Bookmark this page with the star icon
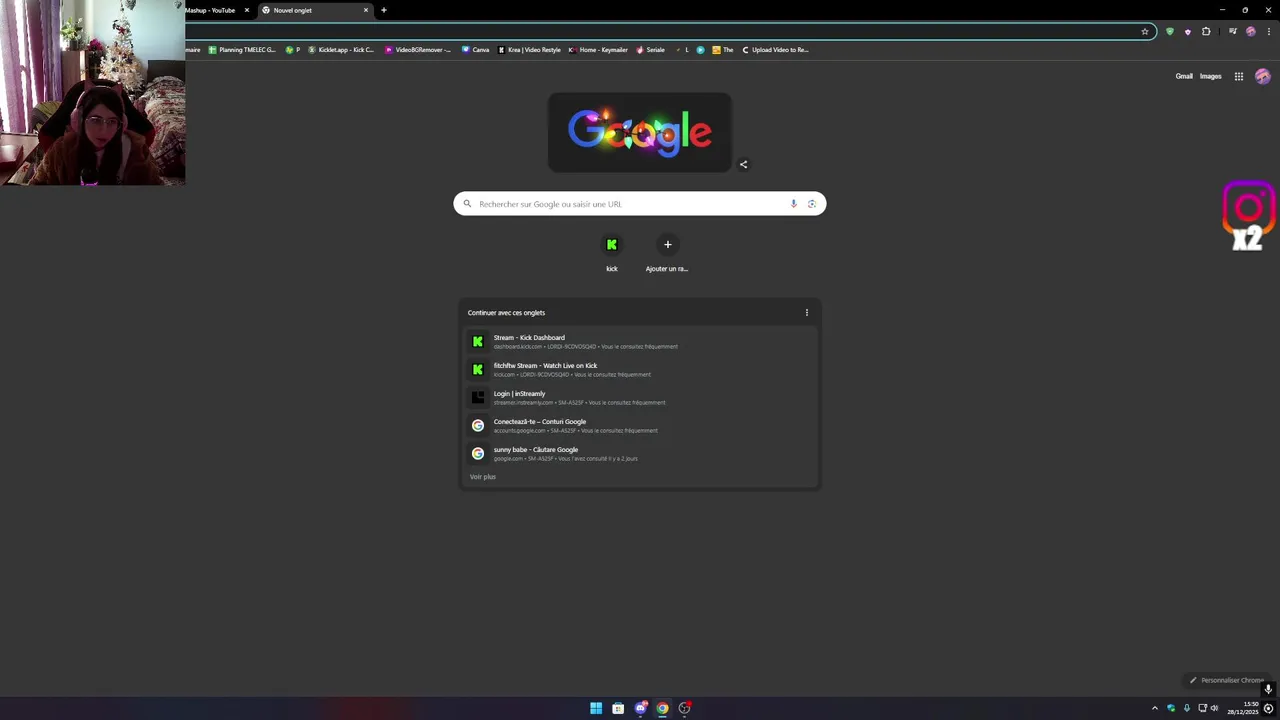1280x720 pixels. (1145, 31)
